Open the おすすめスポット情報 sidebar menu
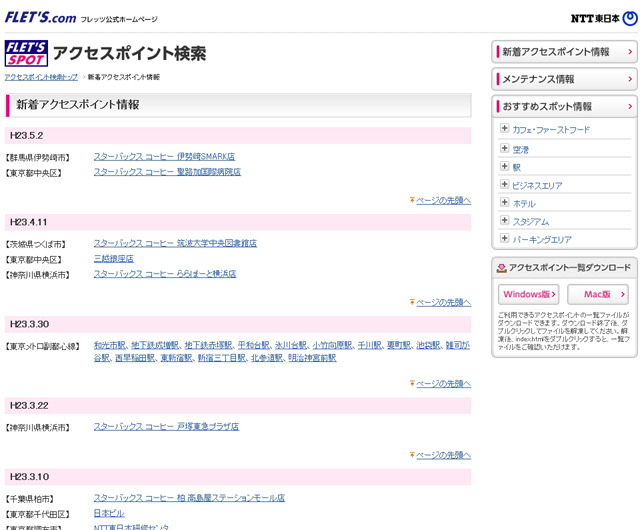 564,107
